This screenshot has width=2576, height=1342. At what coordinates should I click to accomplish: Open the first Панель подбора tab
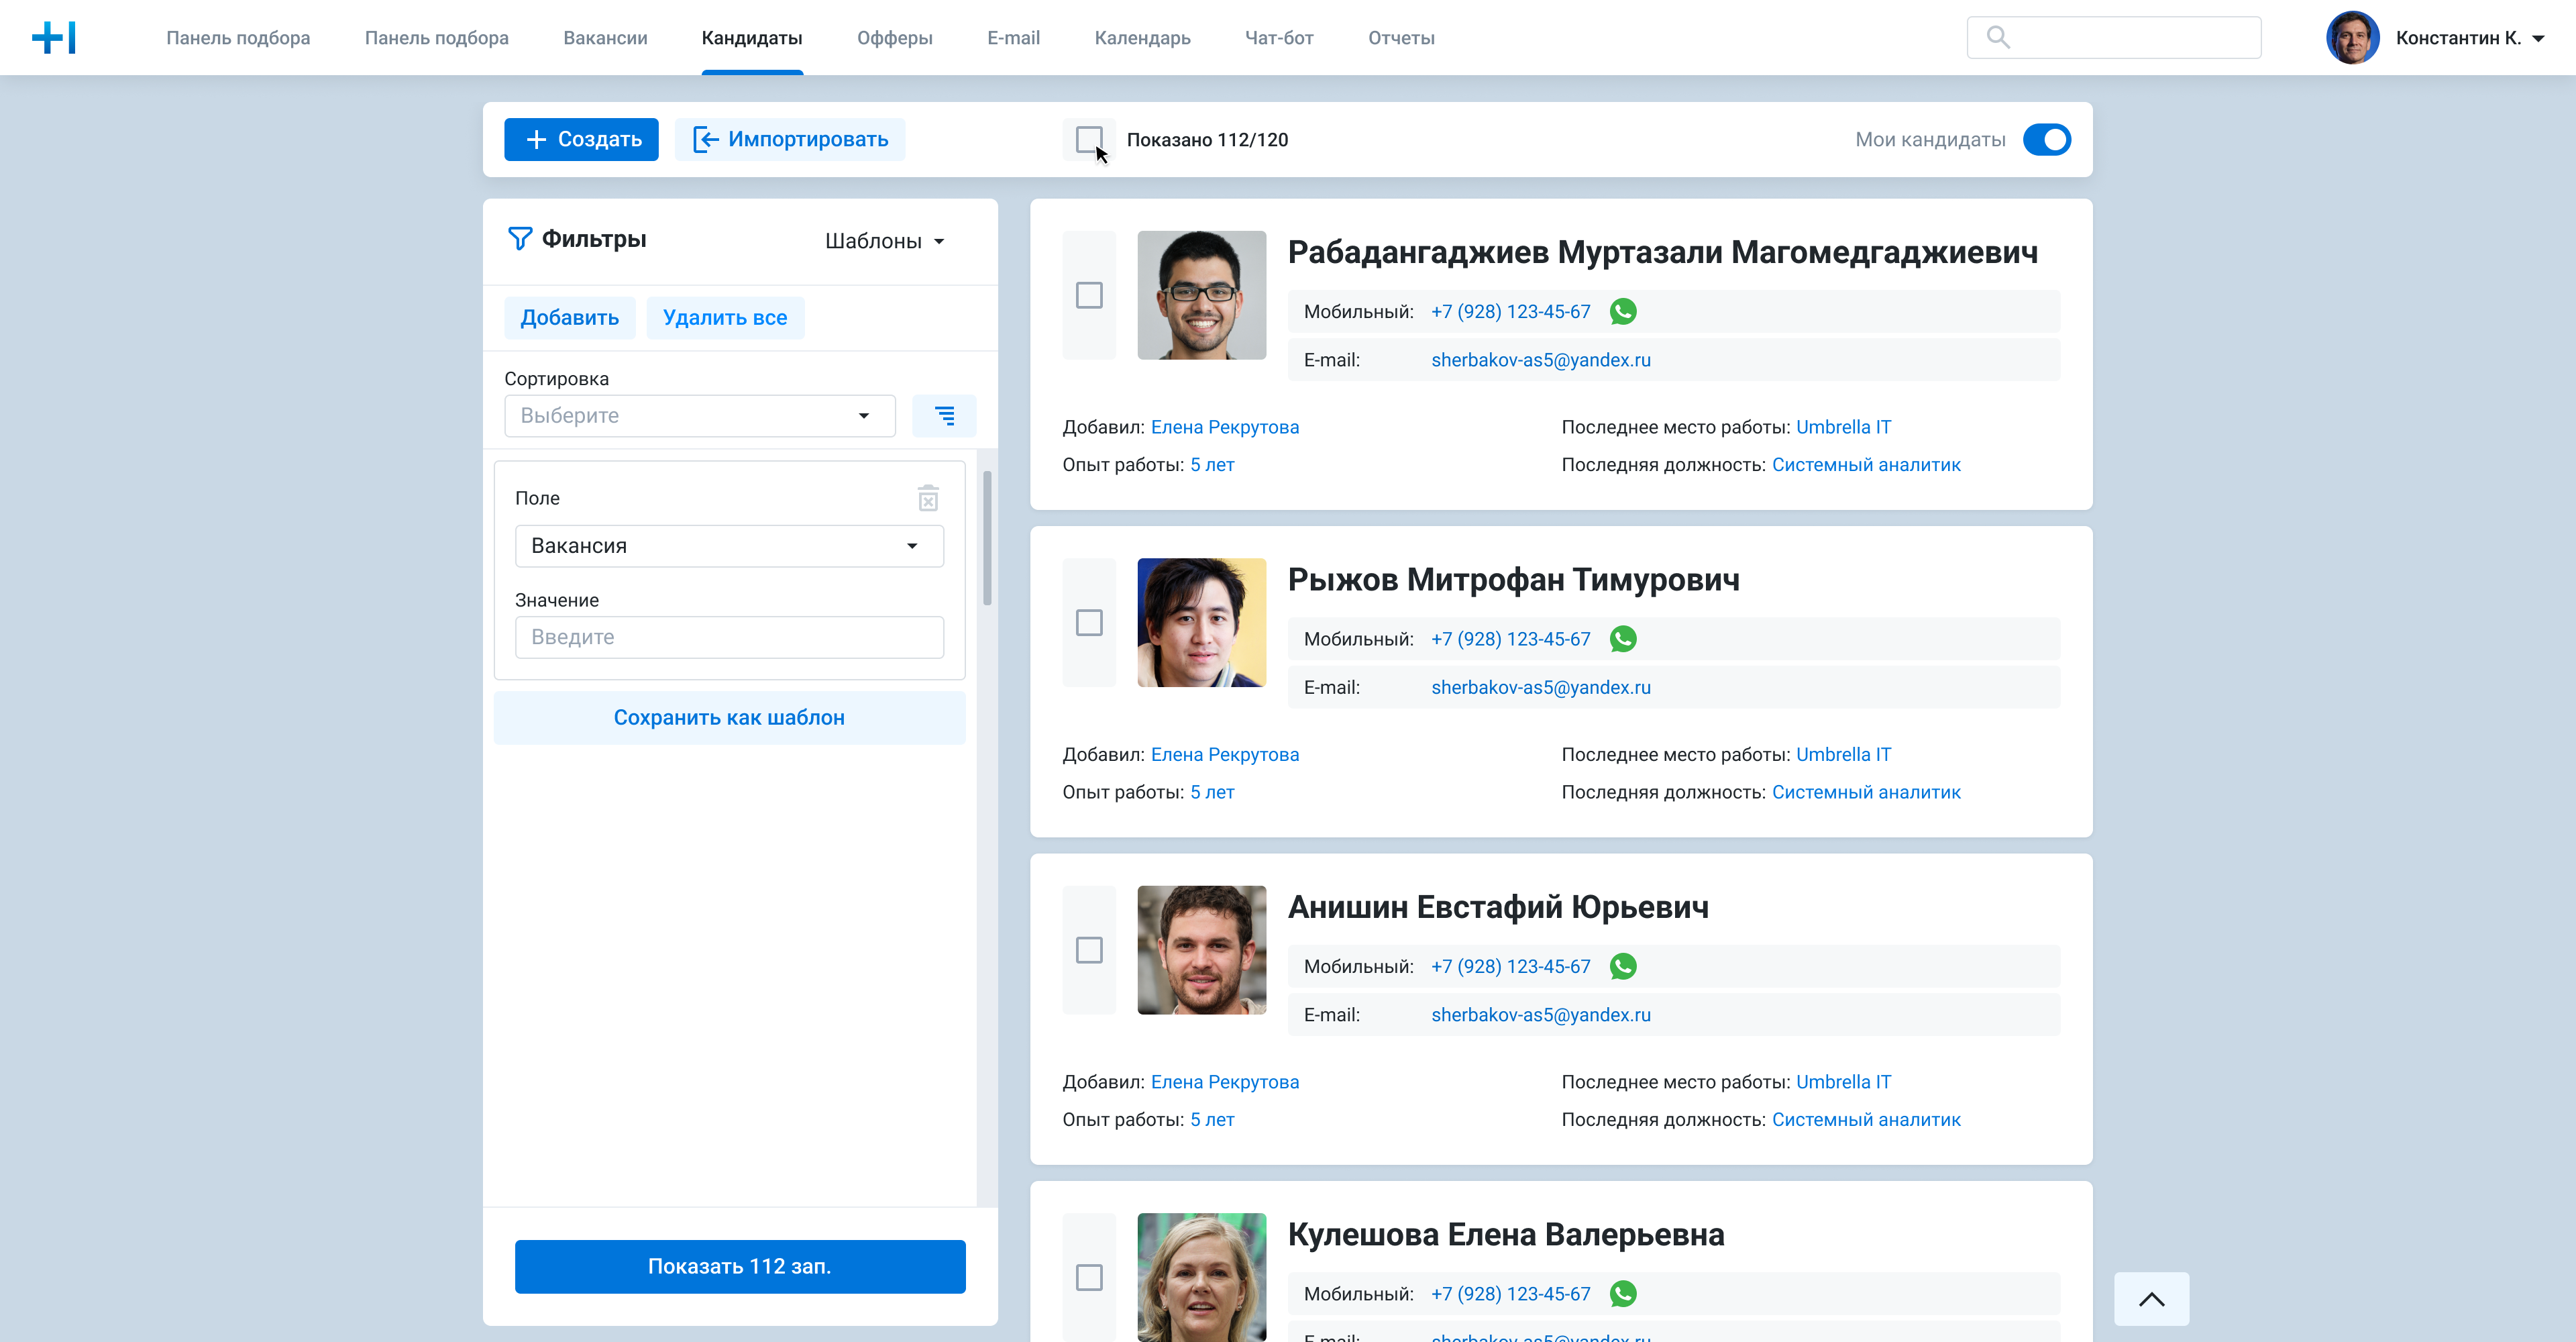pos(238,38)
